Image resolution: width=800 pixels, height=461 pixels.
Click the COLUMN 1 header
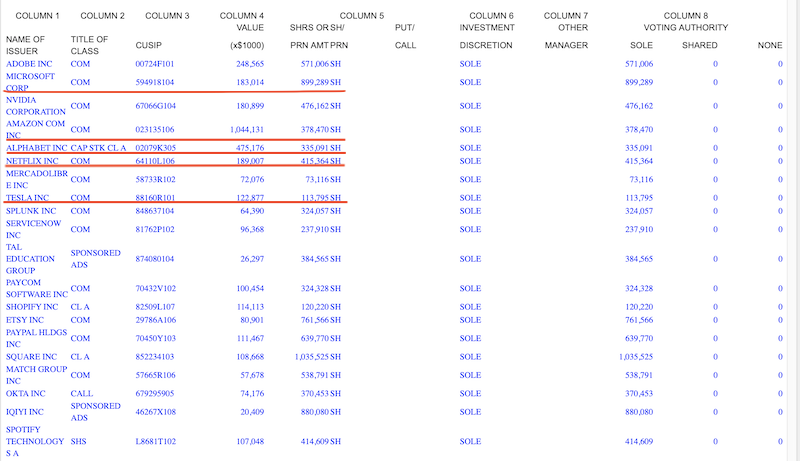click(x=37, y=16)
